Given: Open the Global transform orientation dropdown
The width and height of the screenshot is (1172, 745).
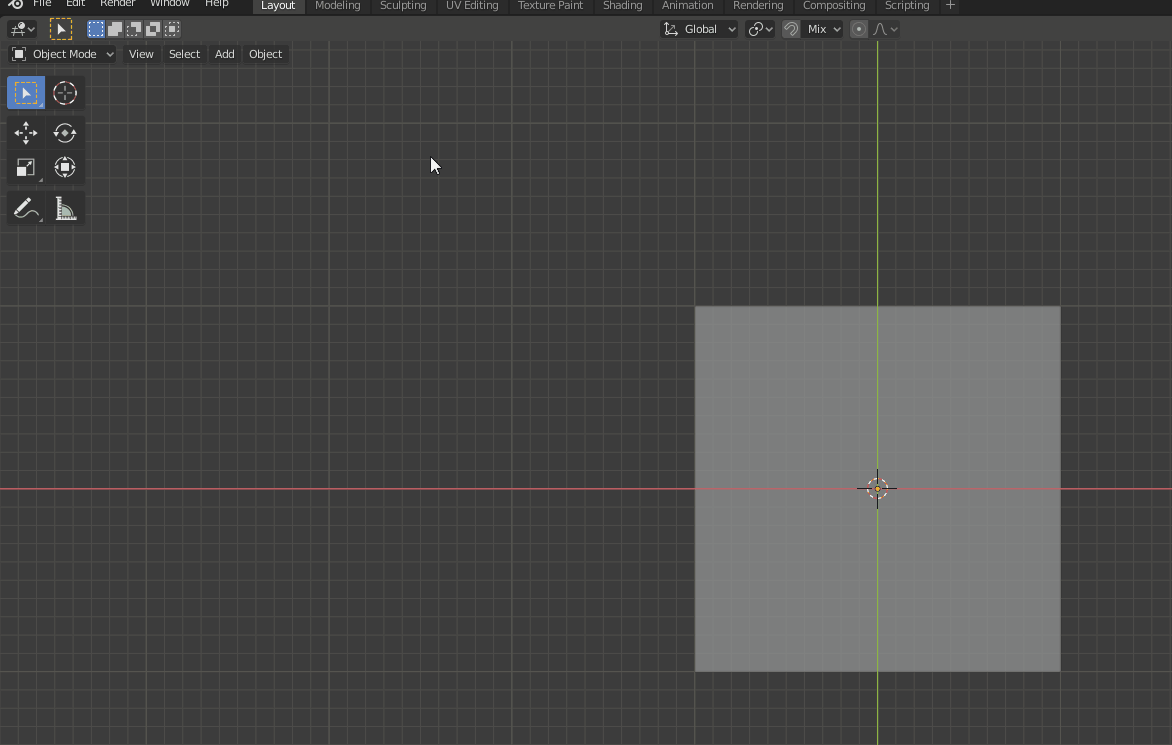Looking at the screenshot, I should point(699,28).
